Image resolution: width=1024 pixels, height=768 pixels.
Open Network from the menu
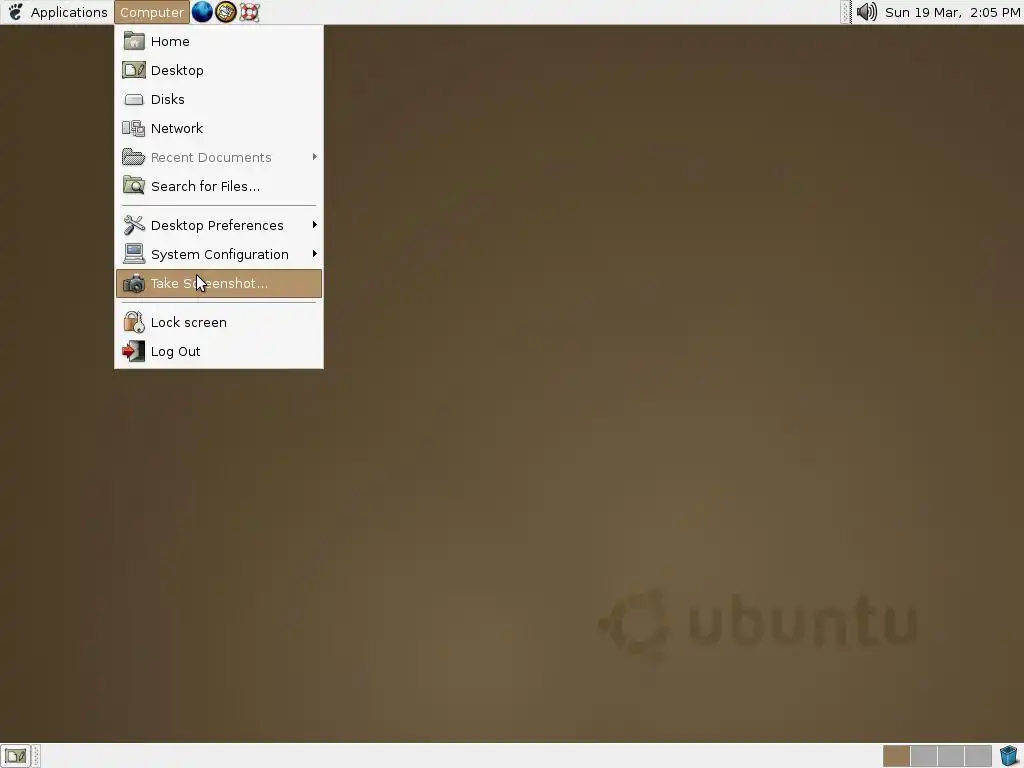tap(219, 128)
